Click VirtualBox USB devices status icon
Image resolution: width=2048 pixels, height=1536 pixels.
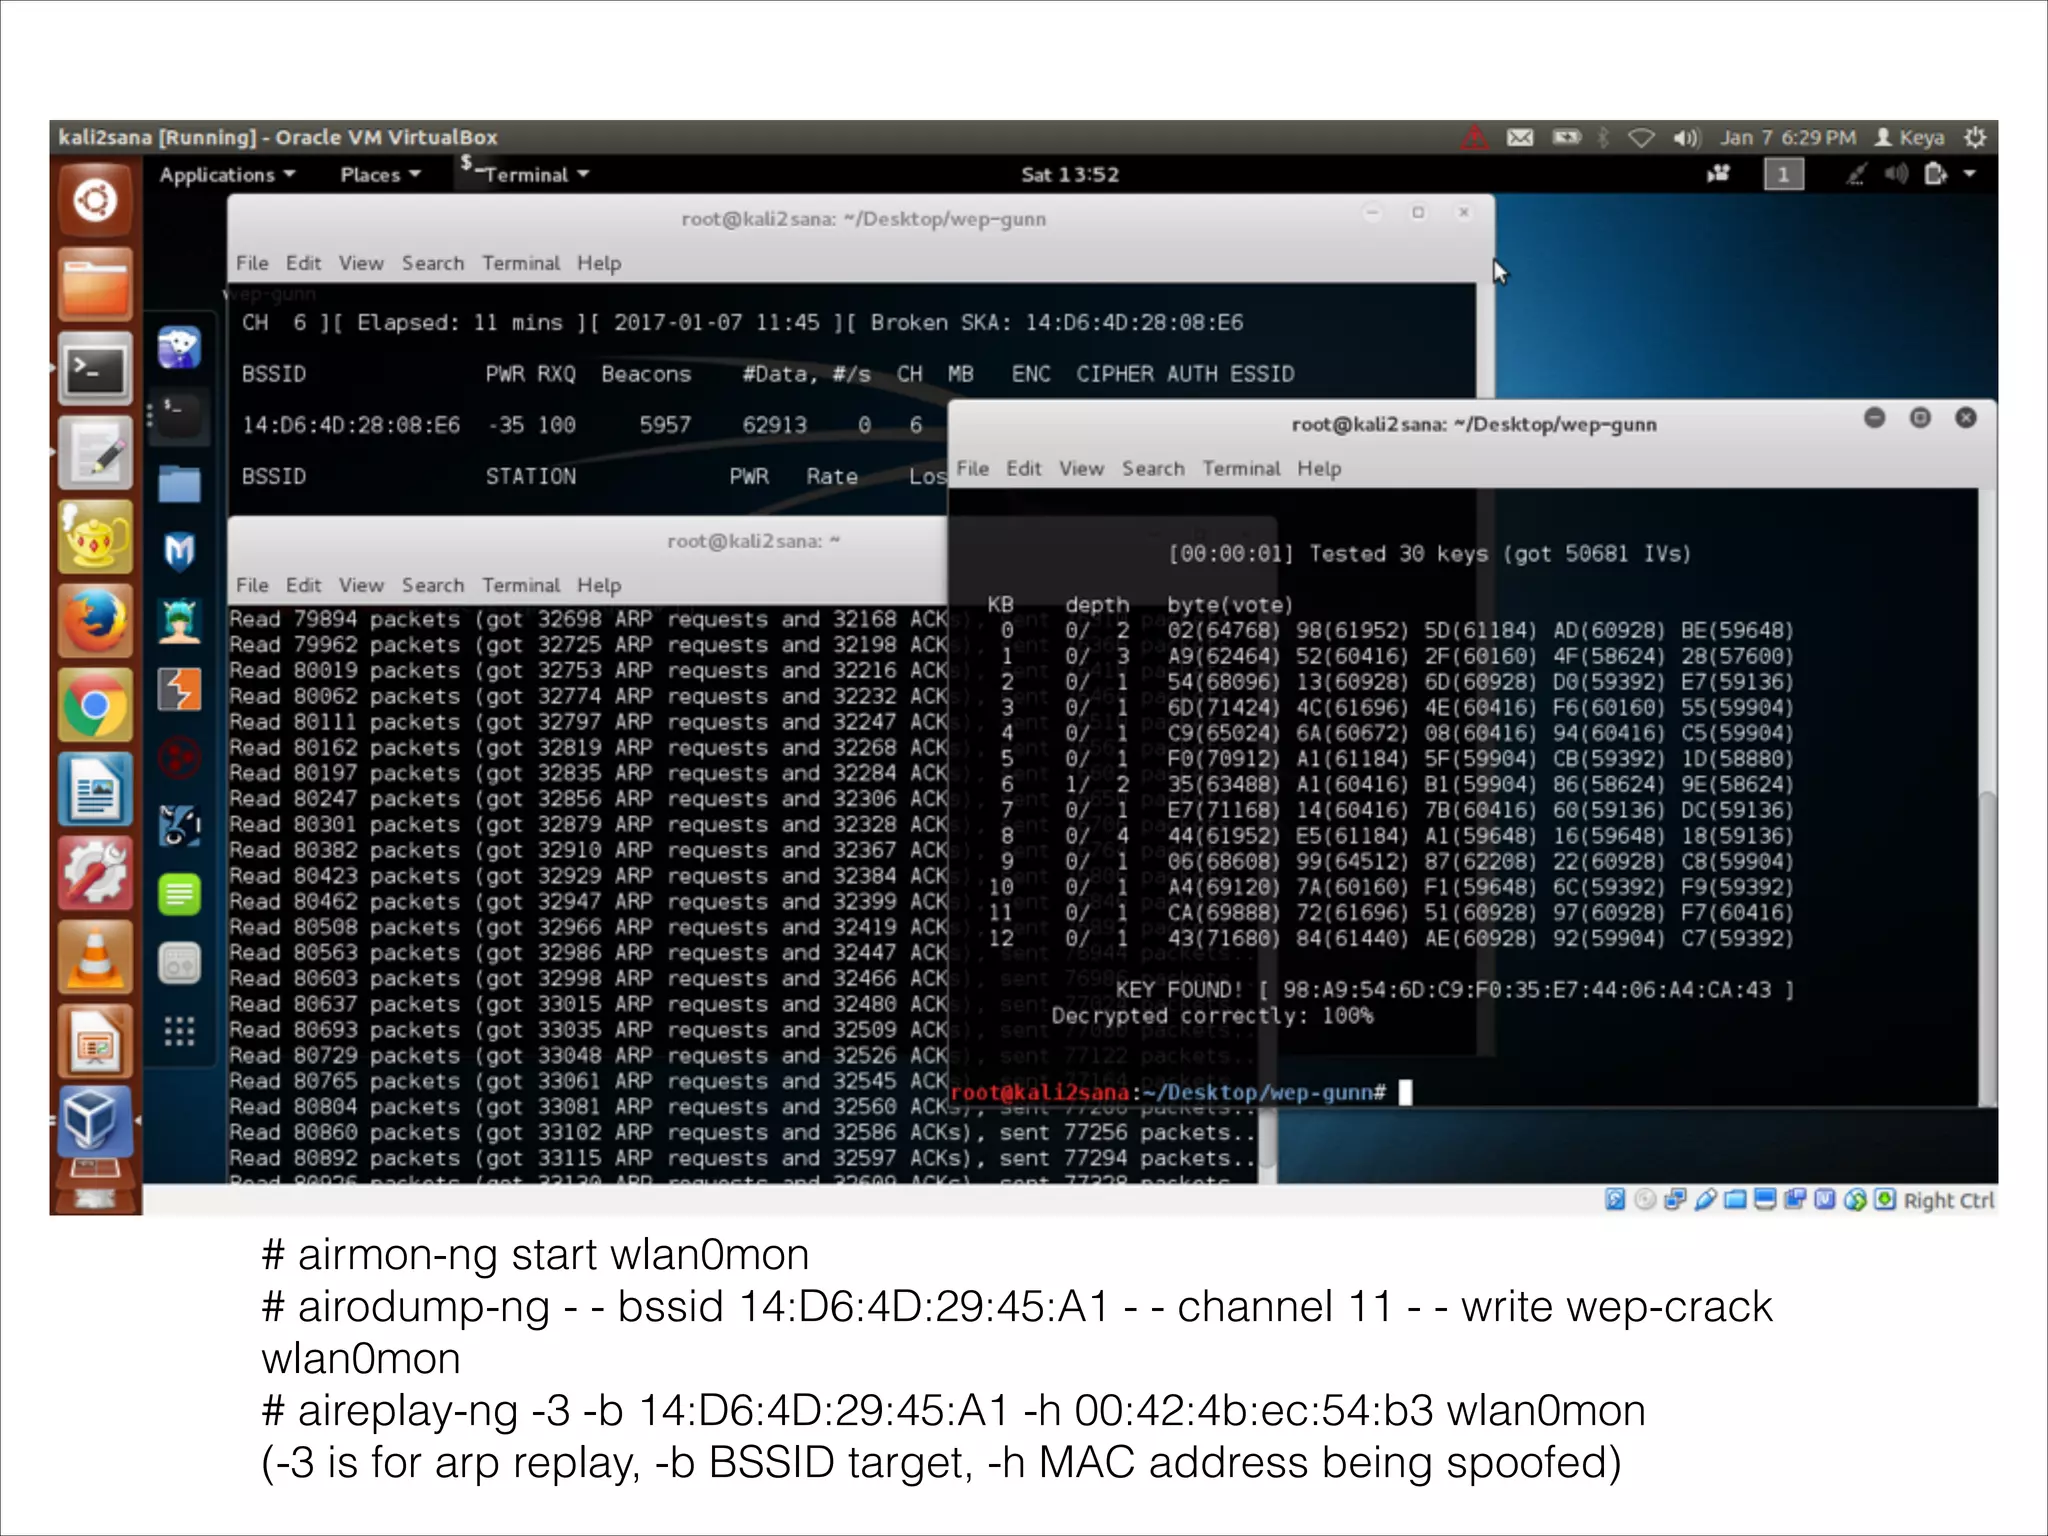coord(1705,1199)
